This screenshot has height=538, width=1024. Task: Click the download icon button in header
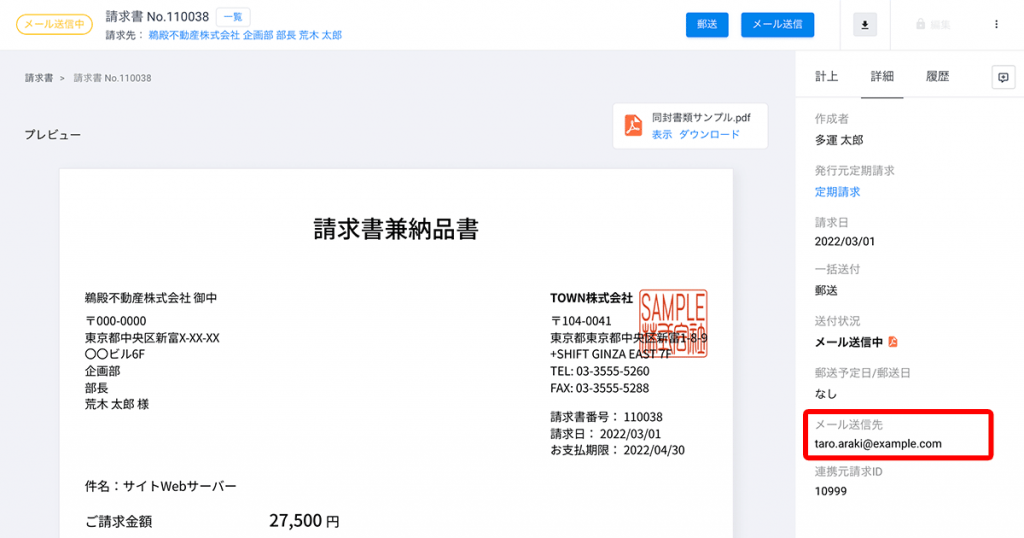click(x=865, y=25)
